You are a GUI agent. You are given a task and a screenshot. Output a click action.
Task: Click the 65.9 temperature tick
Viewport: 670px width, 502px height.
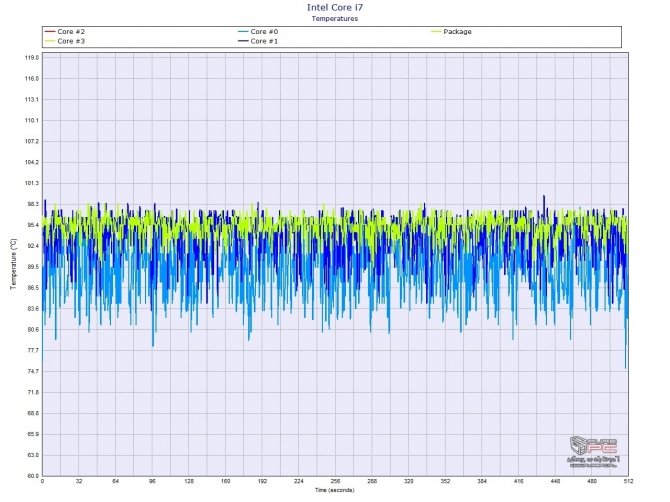tap(33, 434)
